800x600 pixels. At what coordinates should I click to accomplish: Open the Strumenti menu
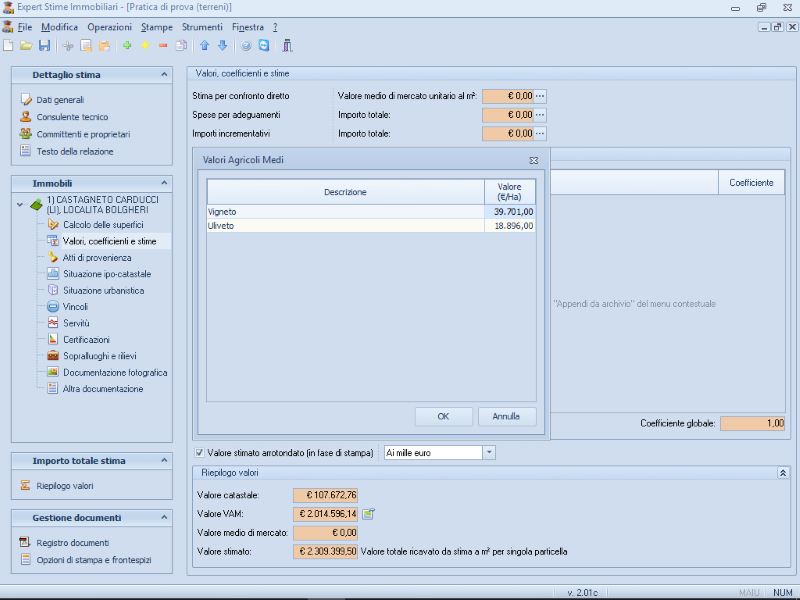point(202,27)
